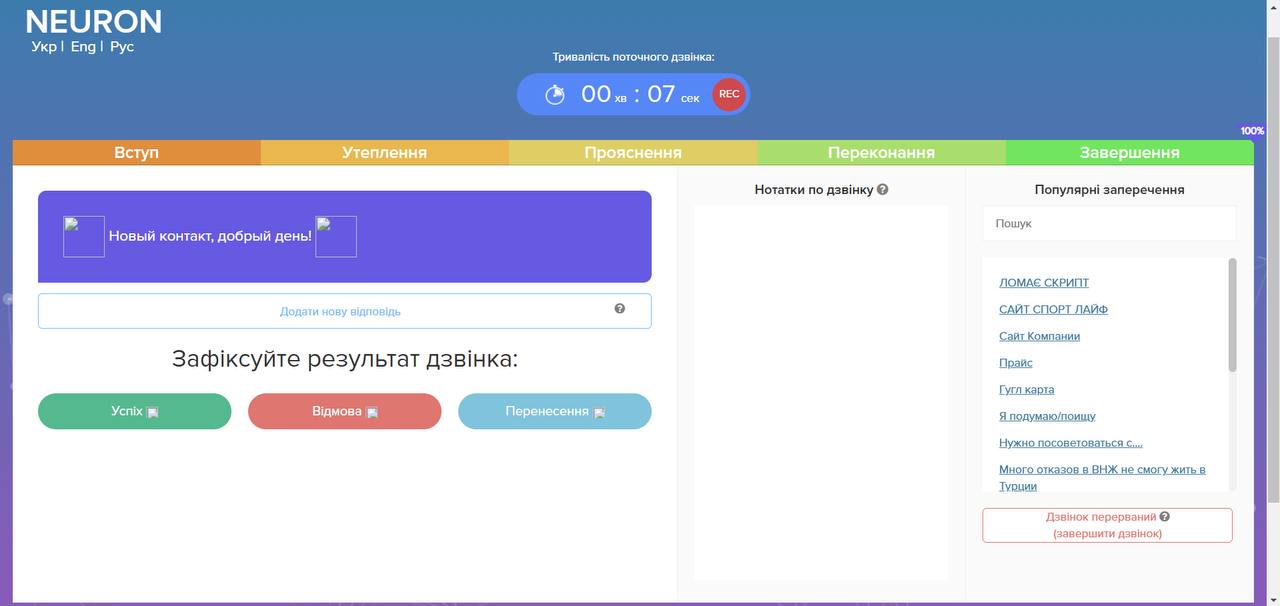This screenshot has height=606, width=1280.
Task: Choose the Перенесення call result
Action: click(x=555, y=411)
